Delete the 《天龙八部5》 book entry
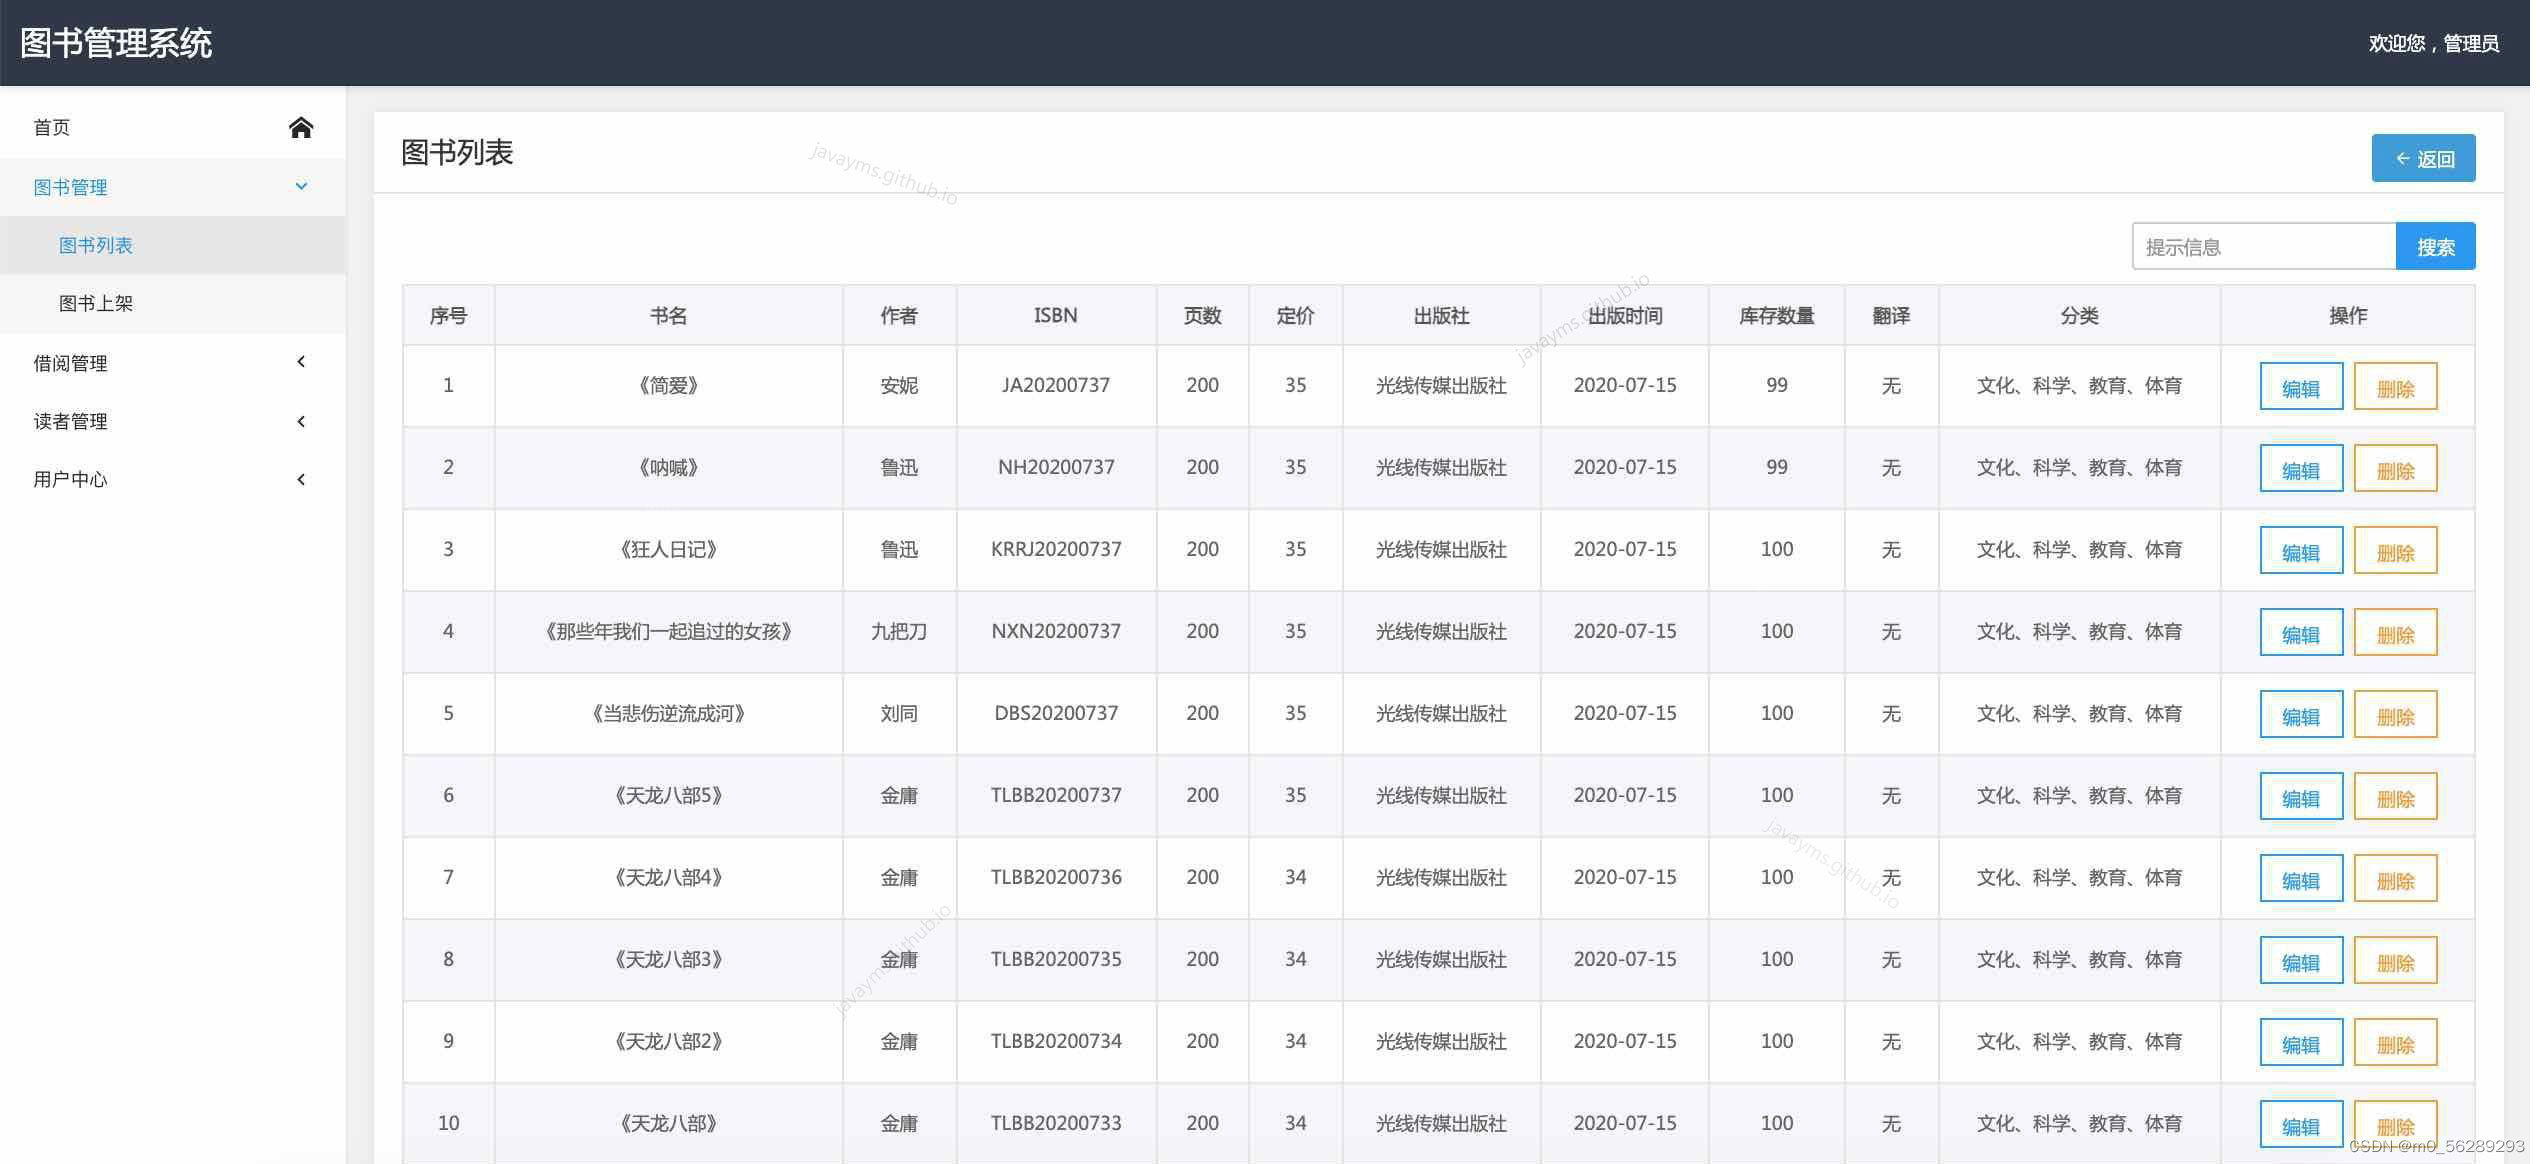Screen dimensions: 2540x1164 tap(2394, 797)
